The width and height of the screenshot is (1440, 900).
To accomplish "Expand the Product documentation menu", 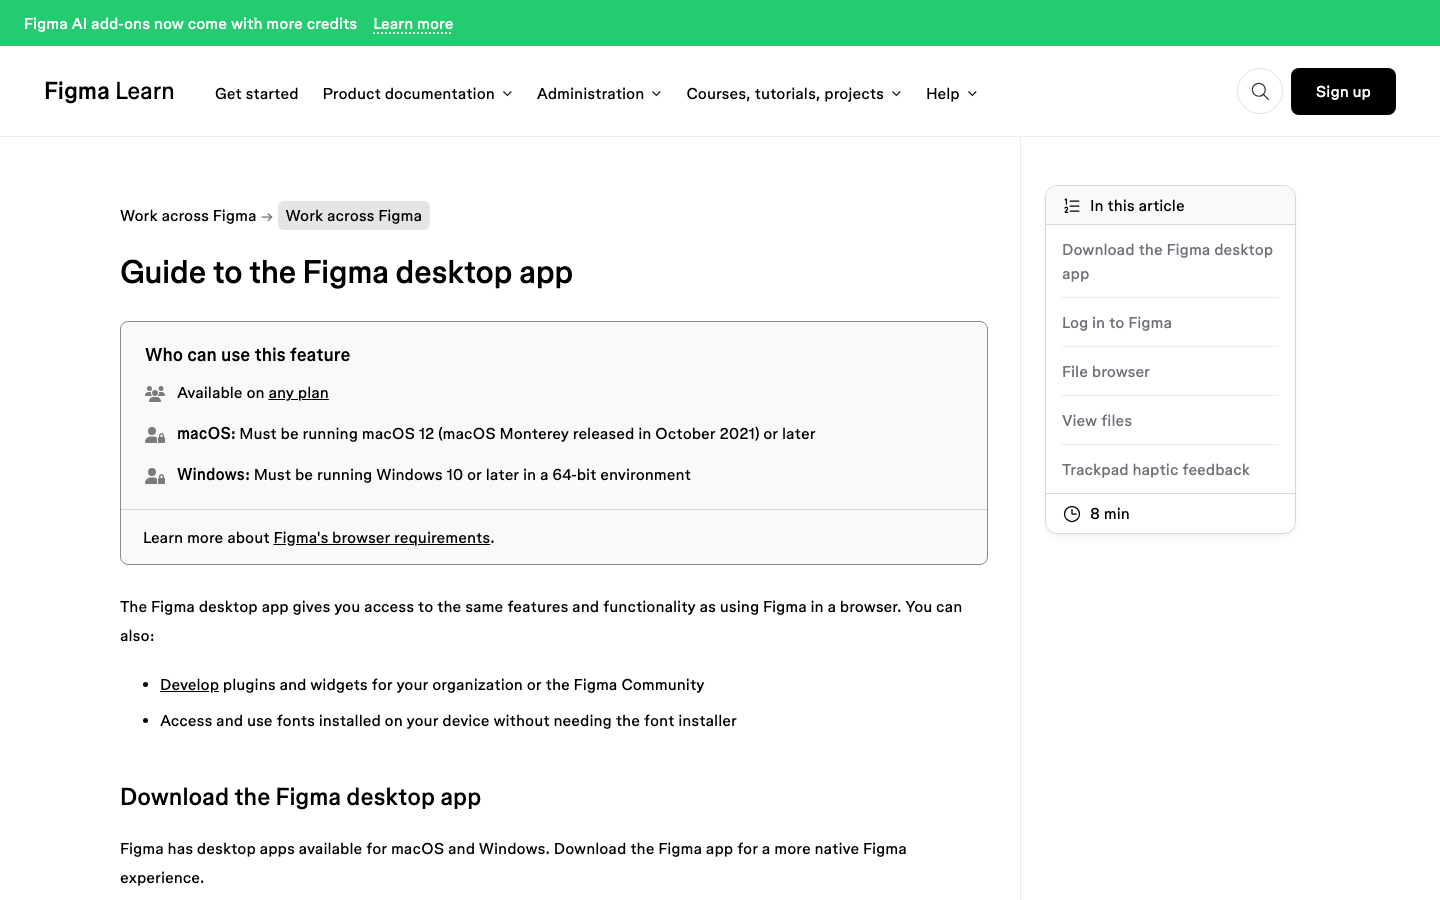I will tap(417, 93).
